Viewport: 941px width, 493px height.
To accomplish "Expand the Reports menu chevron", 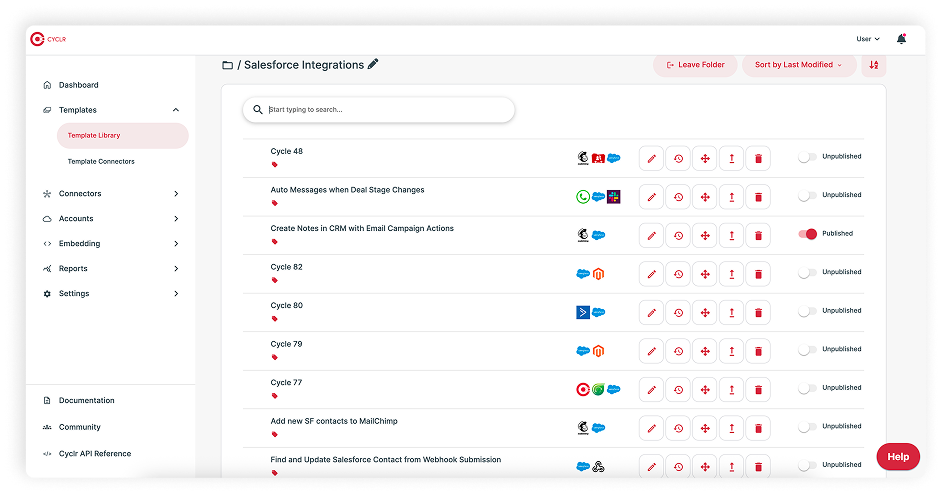I will [x=176, y=268].
